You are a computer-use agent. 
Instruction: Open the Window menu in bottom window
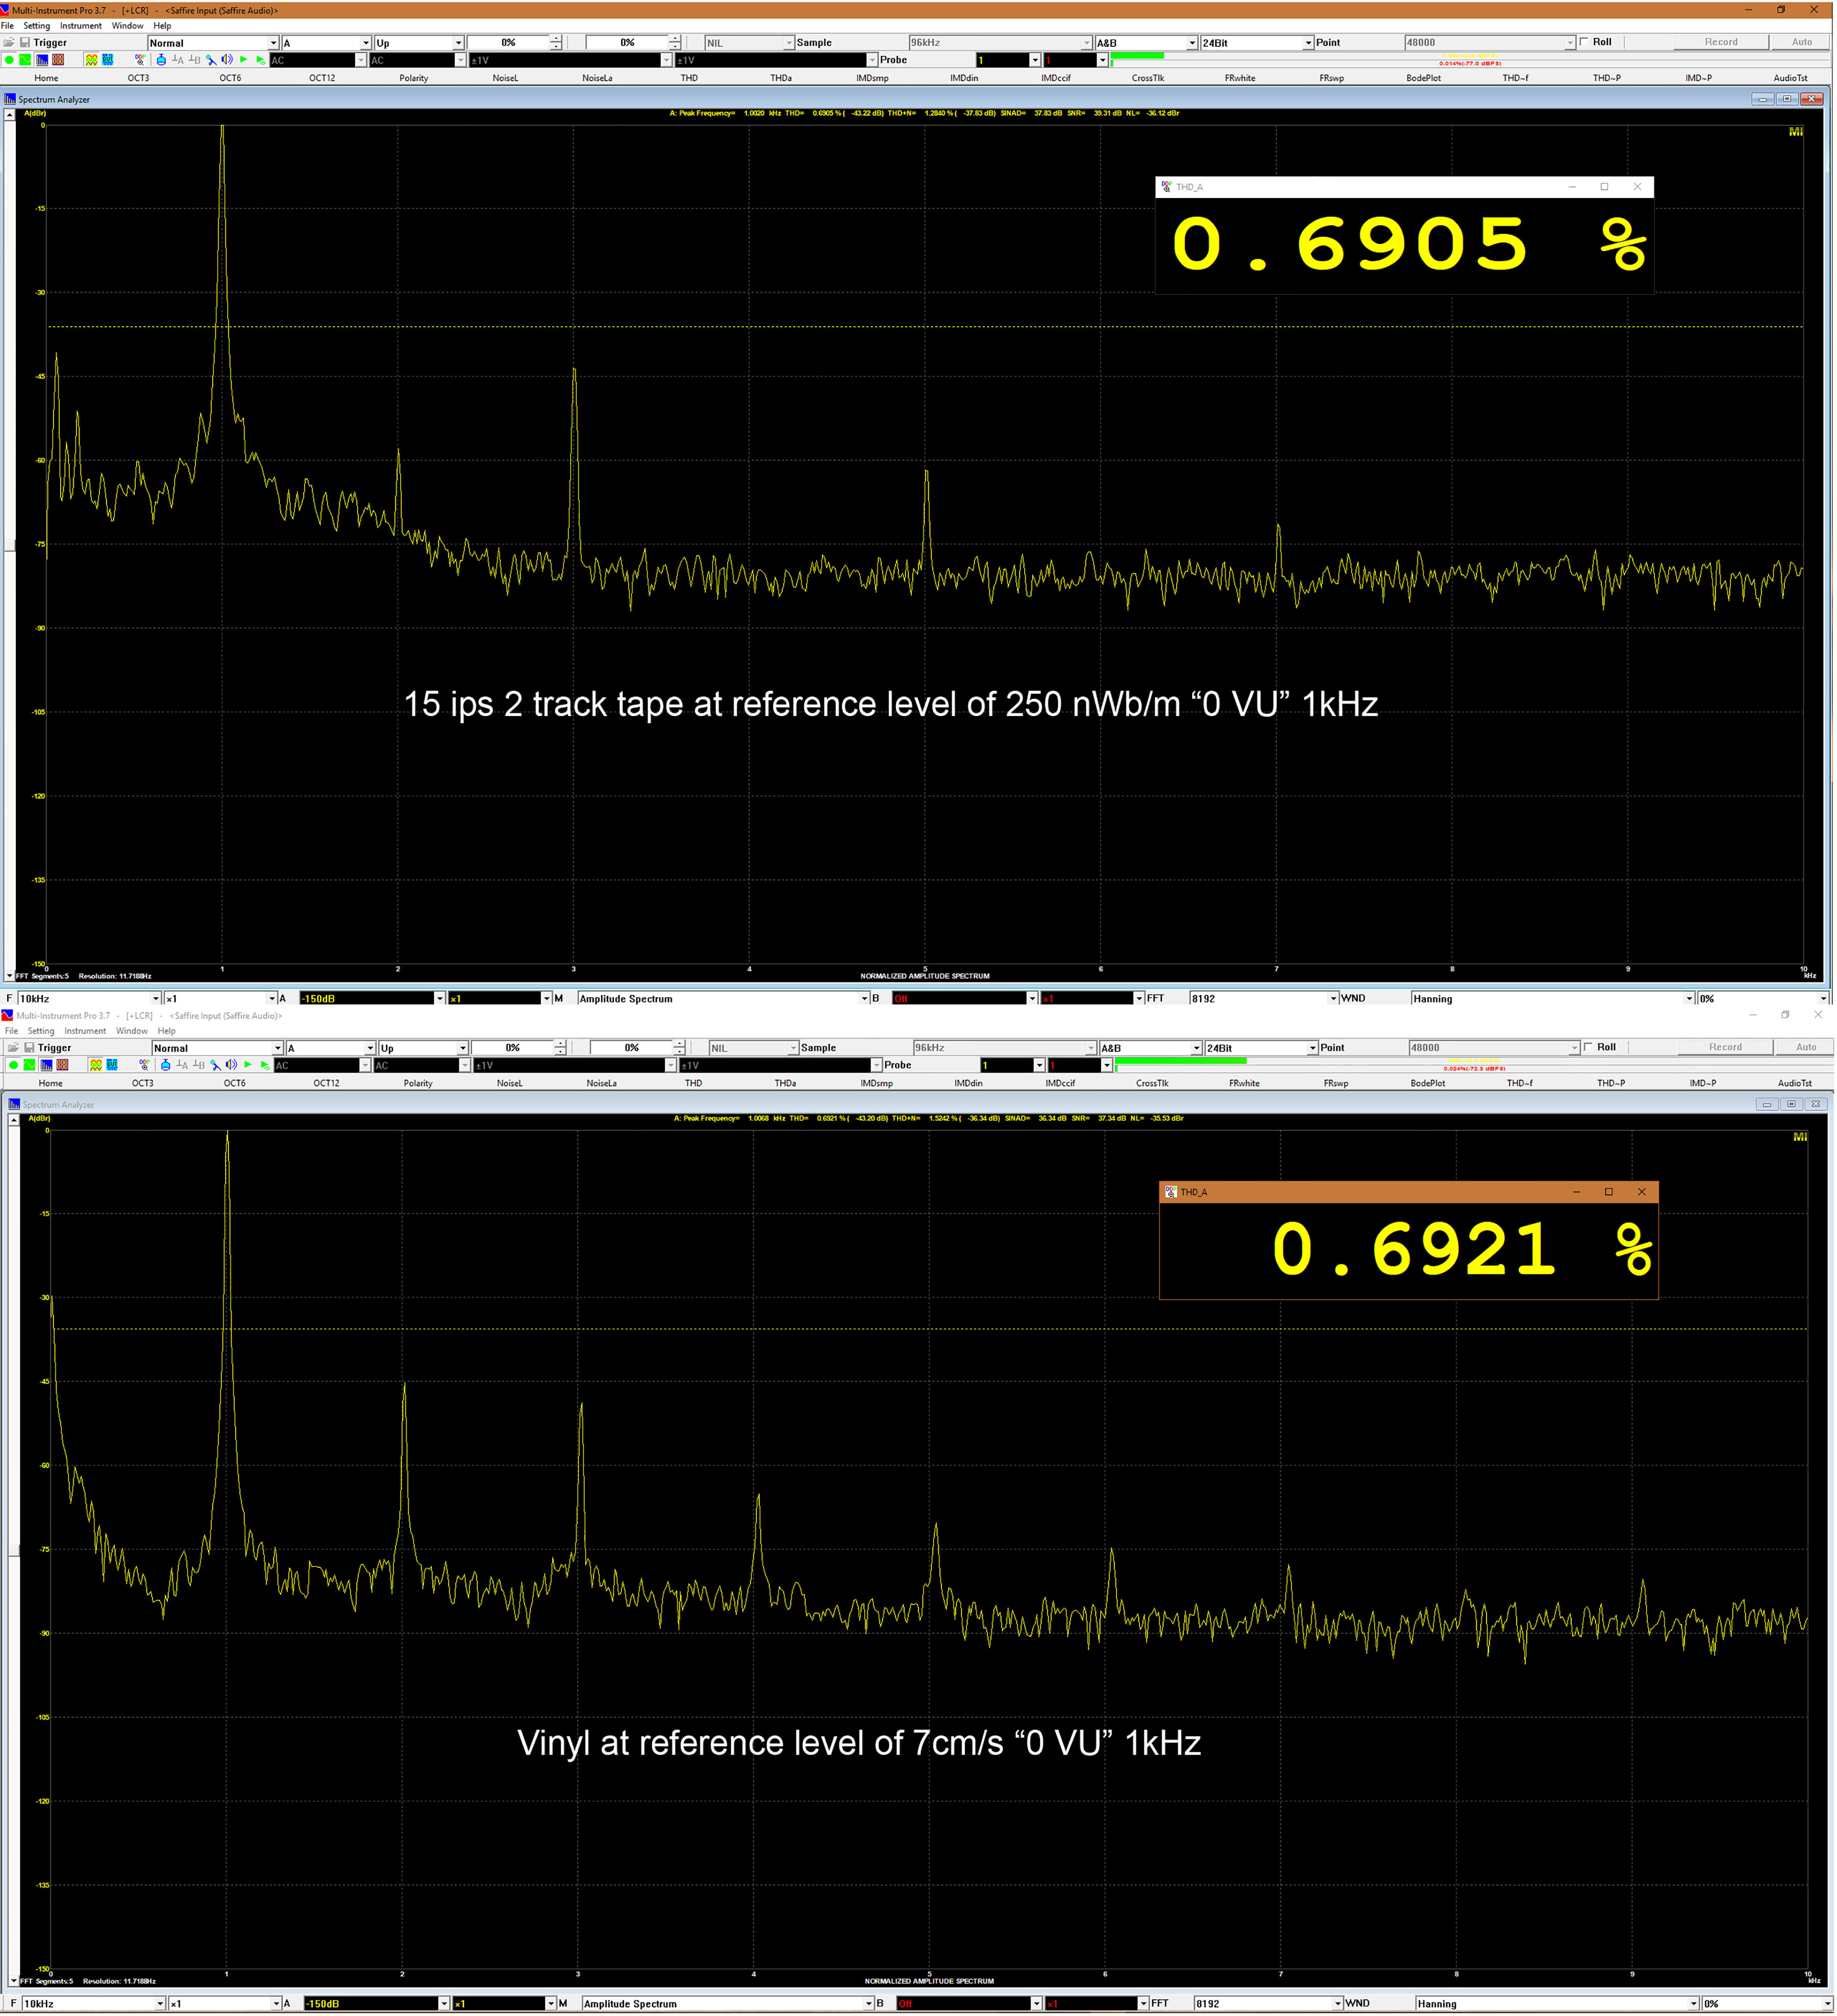[x=132, y=1032]
